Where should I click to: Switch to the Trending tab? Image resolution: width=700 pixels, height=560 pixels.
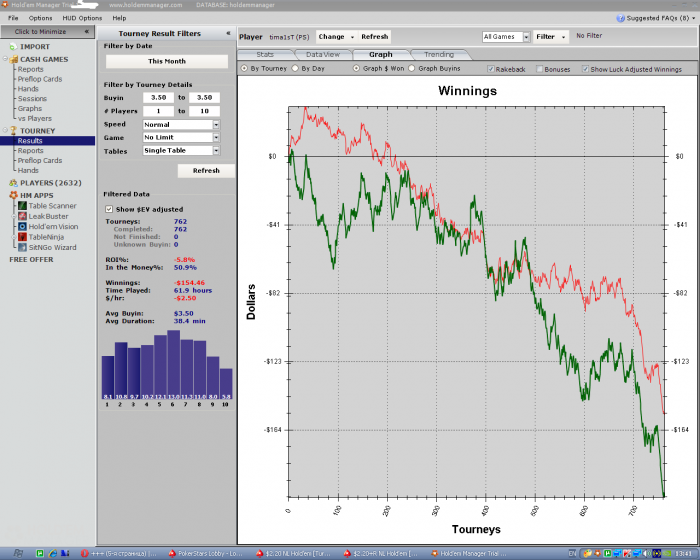(x=438, y=54)
